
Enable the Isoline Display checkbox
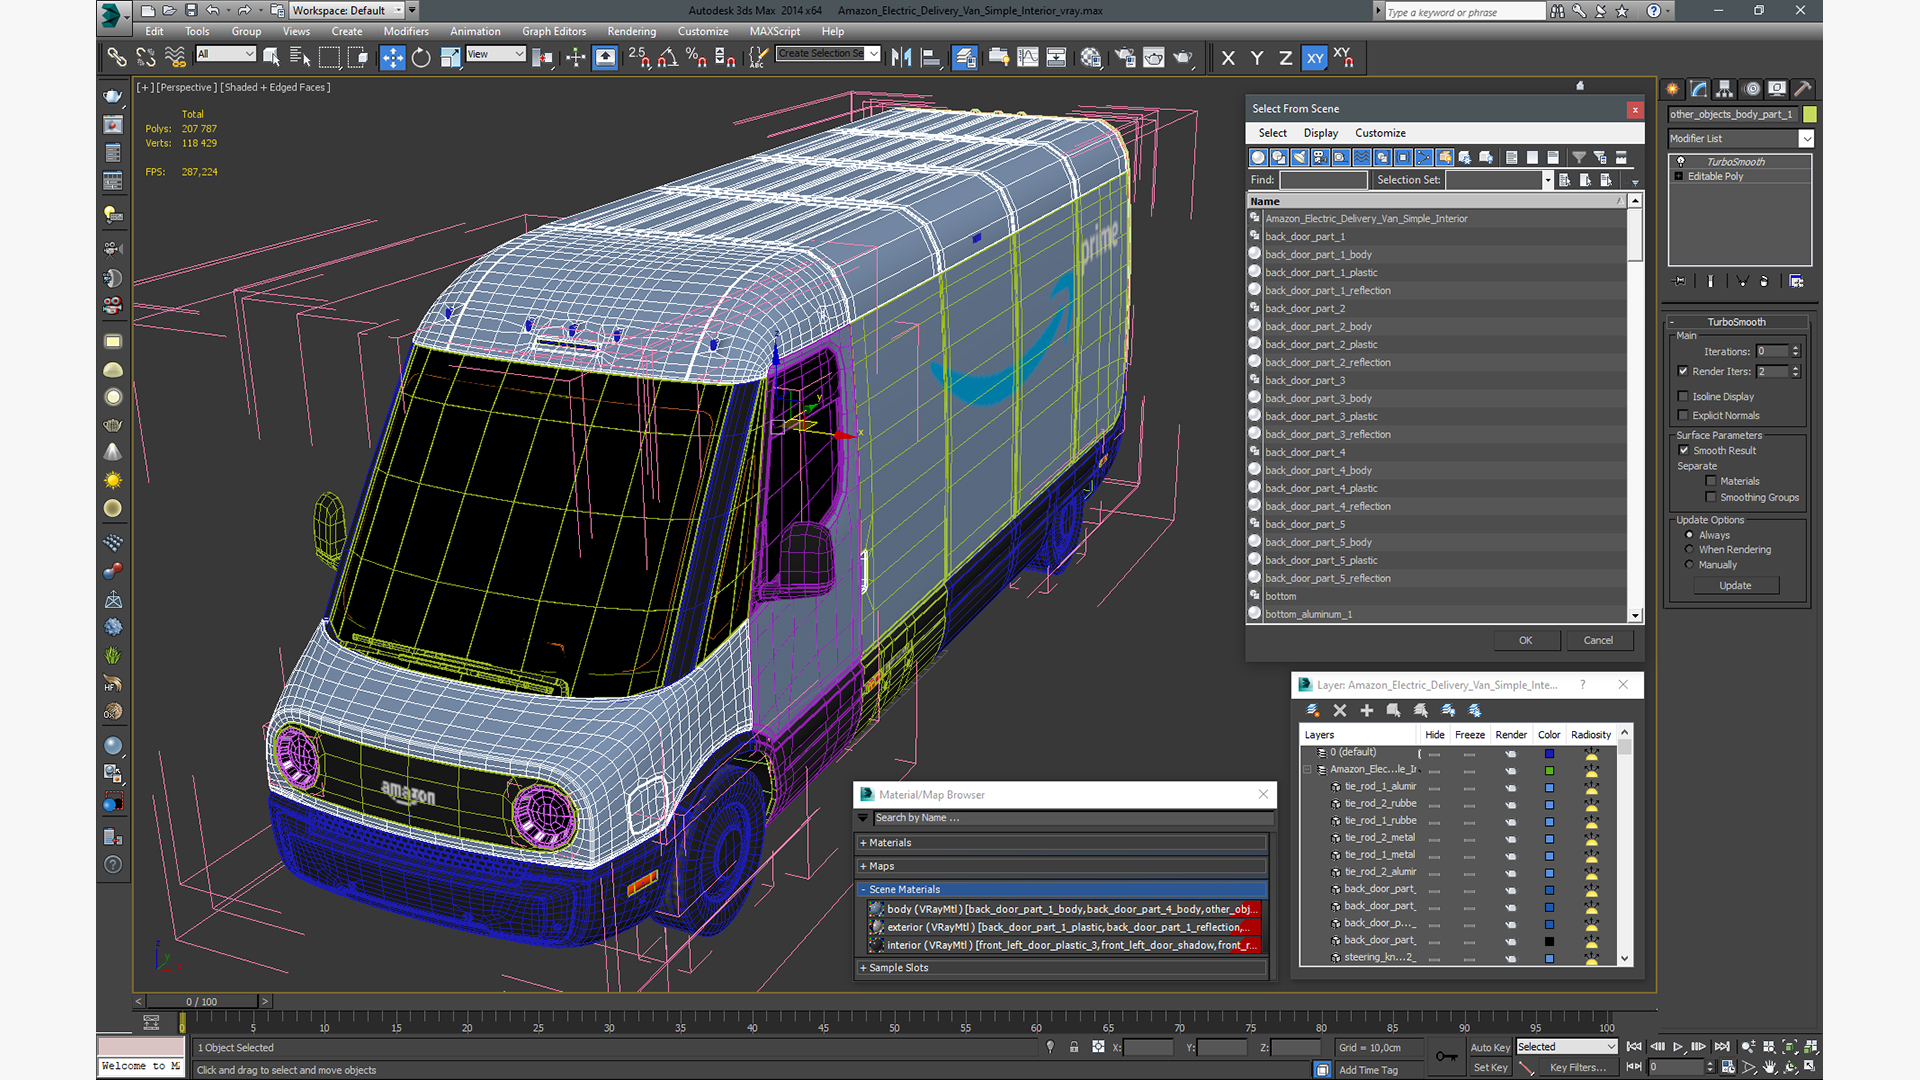click(1683, 396)
